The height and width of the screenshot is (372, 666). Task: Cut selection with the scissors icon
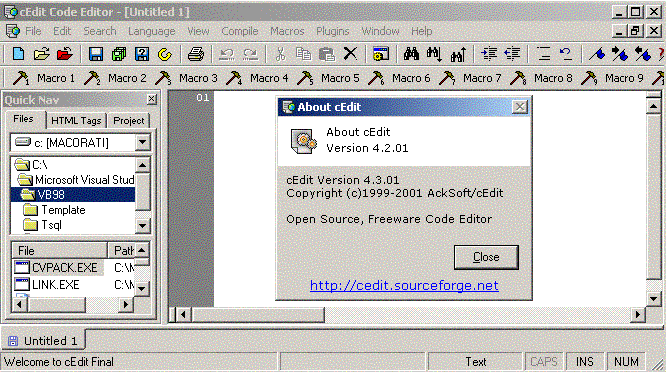tap(280, 54)
